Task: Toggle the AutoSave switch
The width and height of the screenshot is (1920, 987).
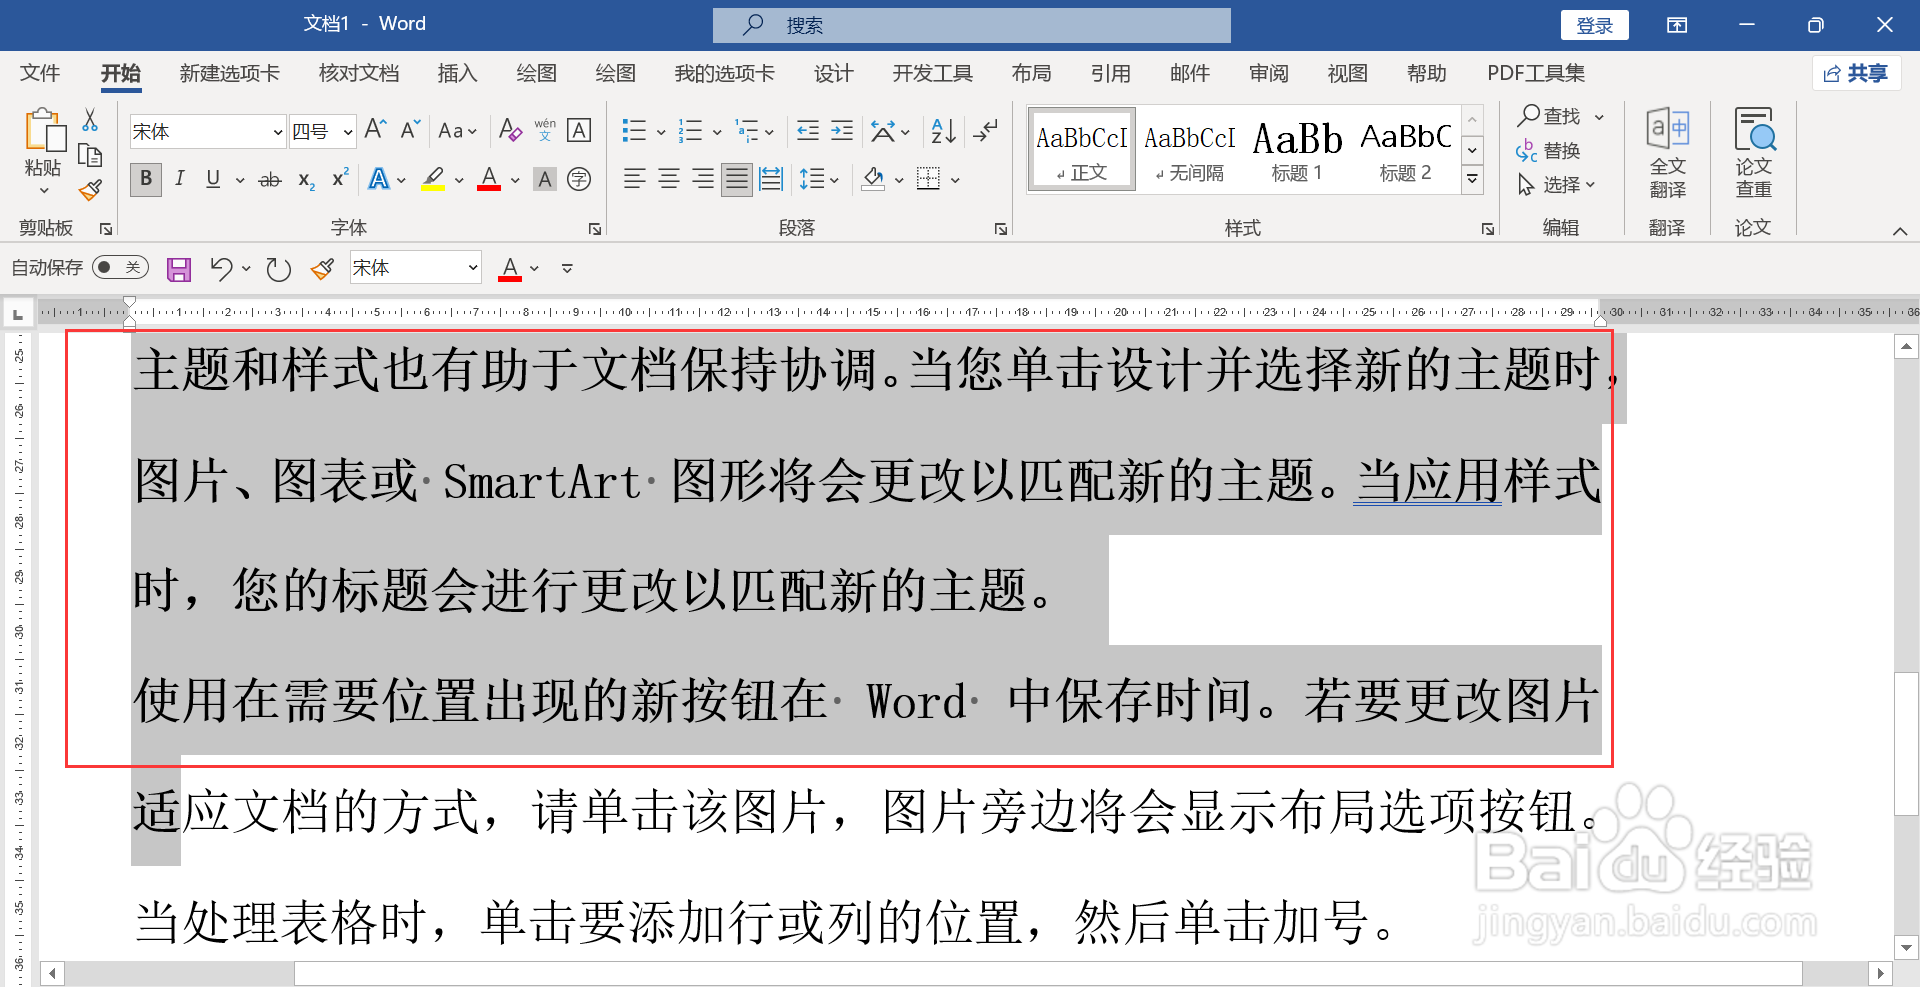Action: pos(120,267)
